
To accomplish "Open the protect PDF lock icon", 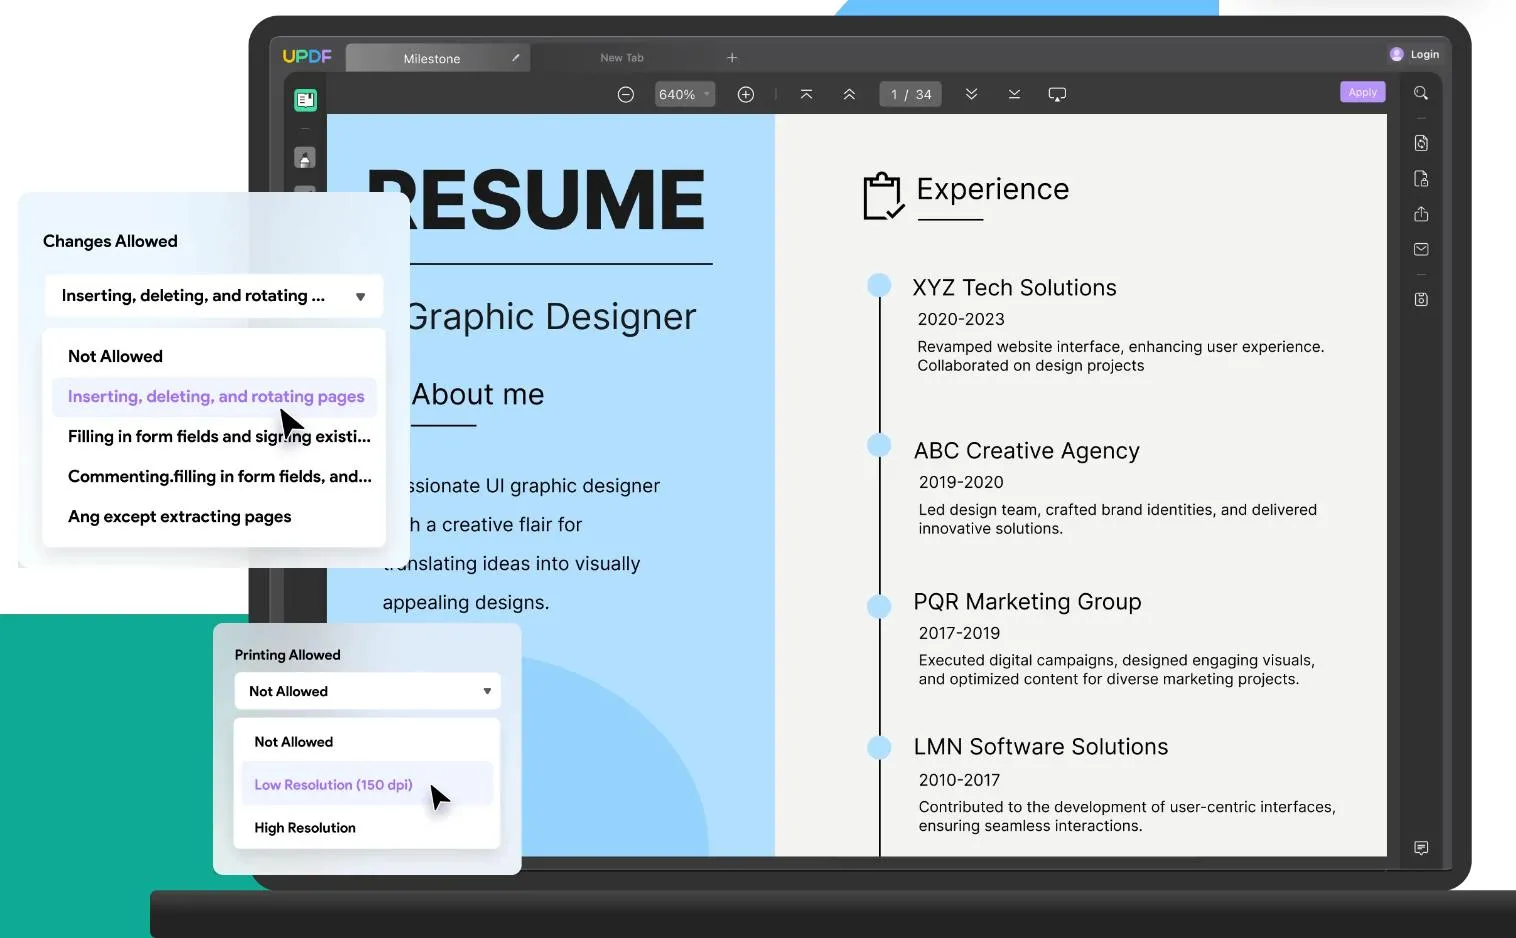I will point(1421,178).
